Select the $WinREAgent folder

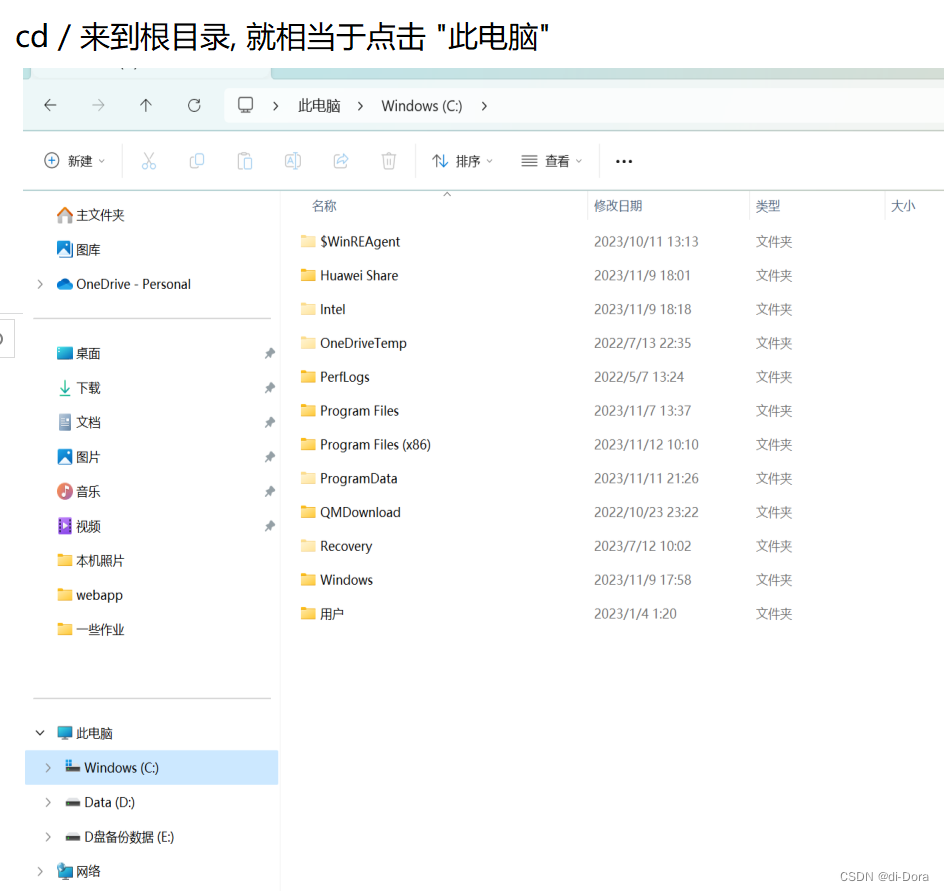[350, 241]
